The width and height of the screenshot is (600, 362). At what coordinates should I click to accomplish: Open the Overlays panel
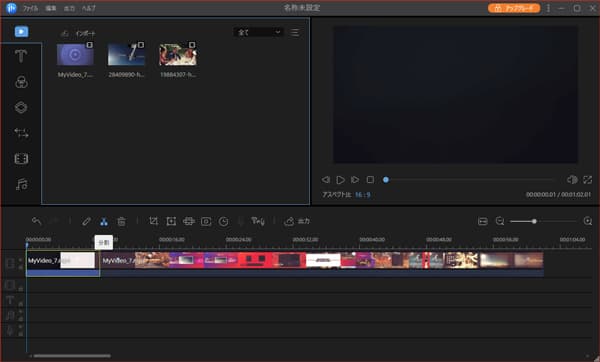(21, 108)
